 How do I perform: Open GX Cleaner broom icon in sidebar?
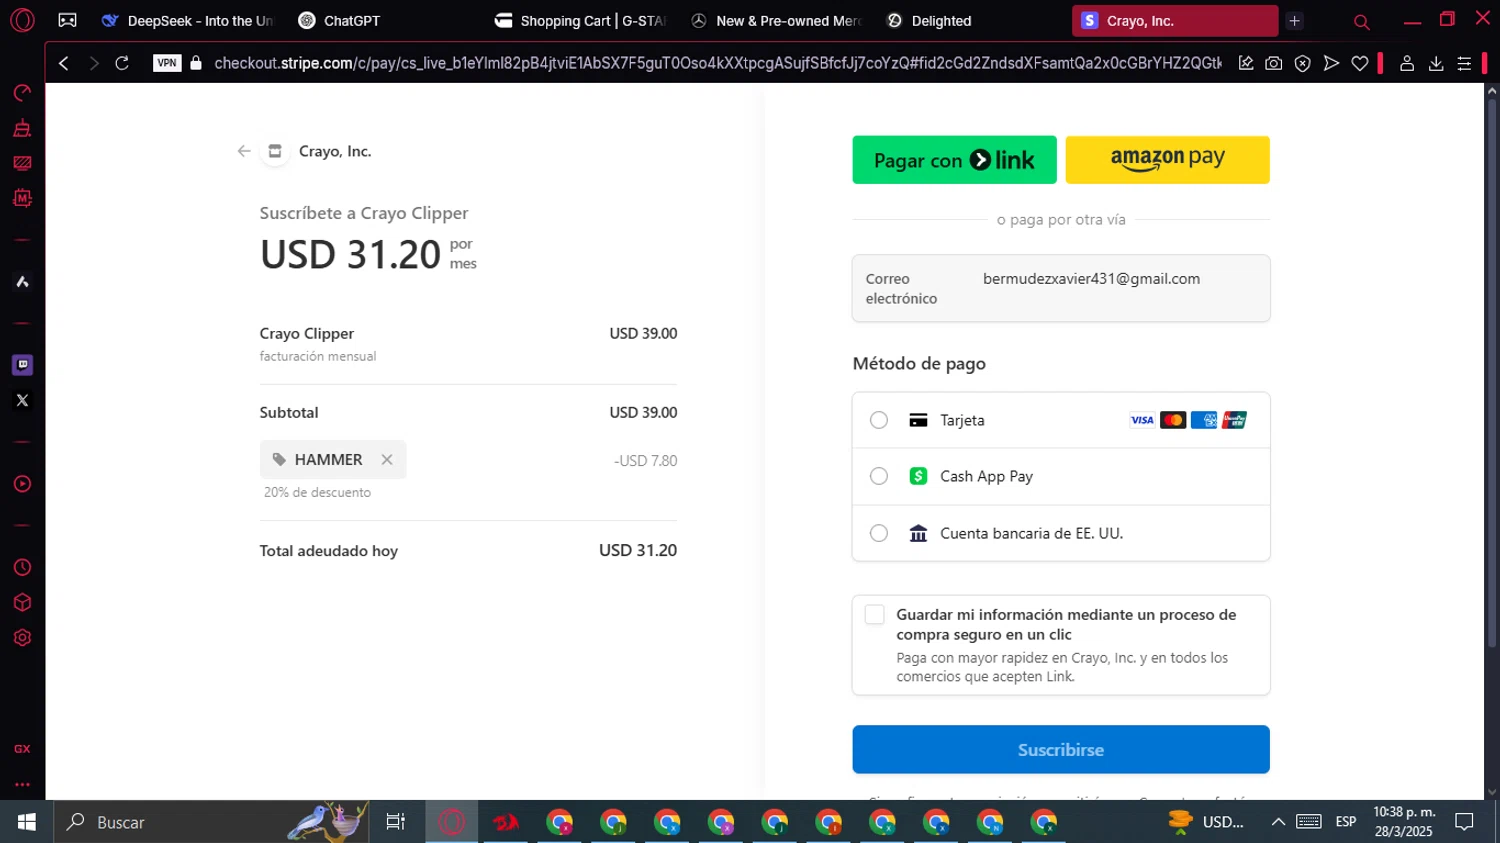(22, 128)
